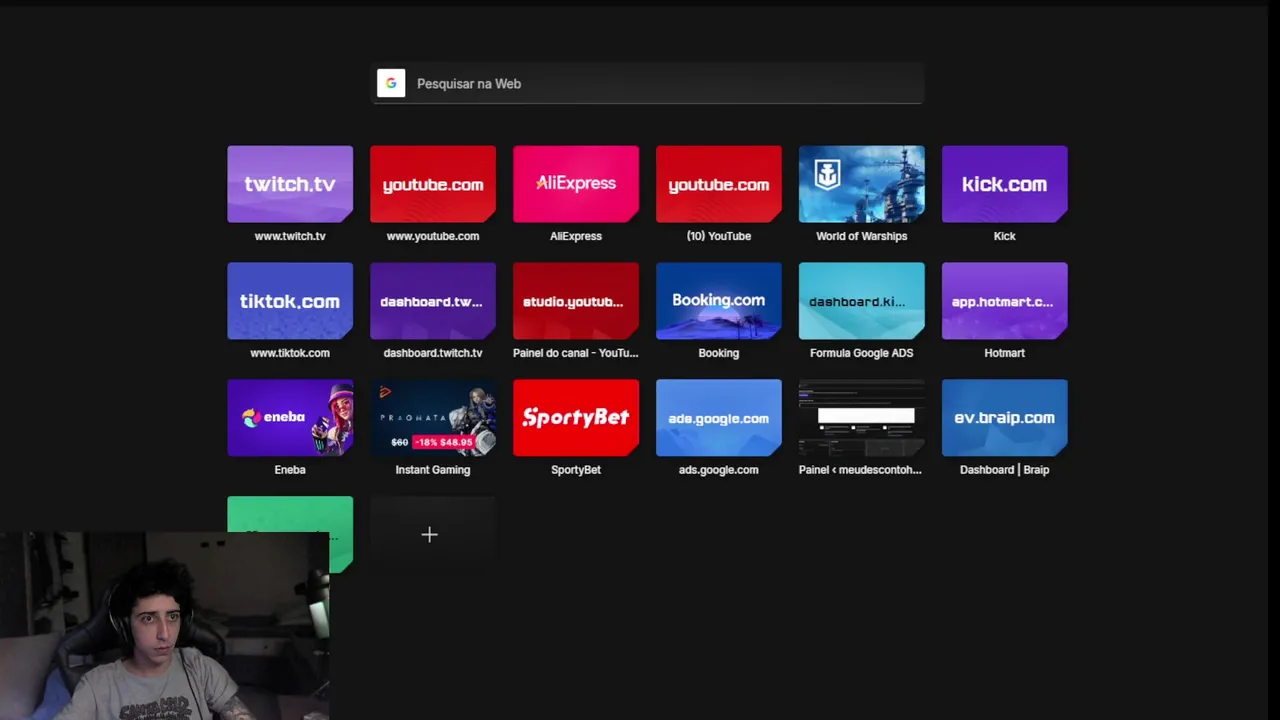Click the www.tiktok.com label
The height and width of the screenshot is (720, 1280).
290,353
